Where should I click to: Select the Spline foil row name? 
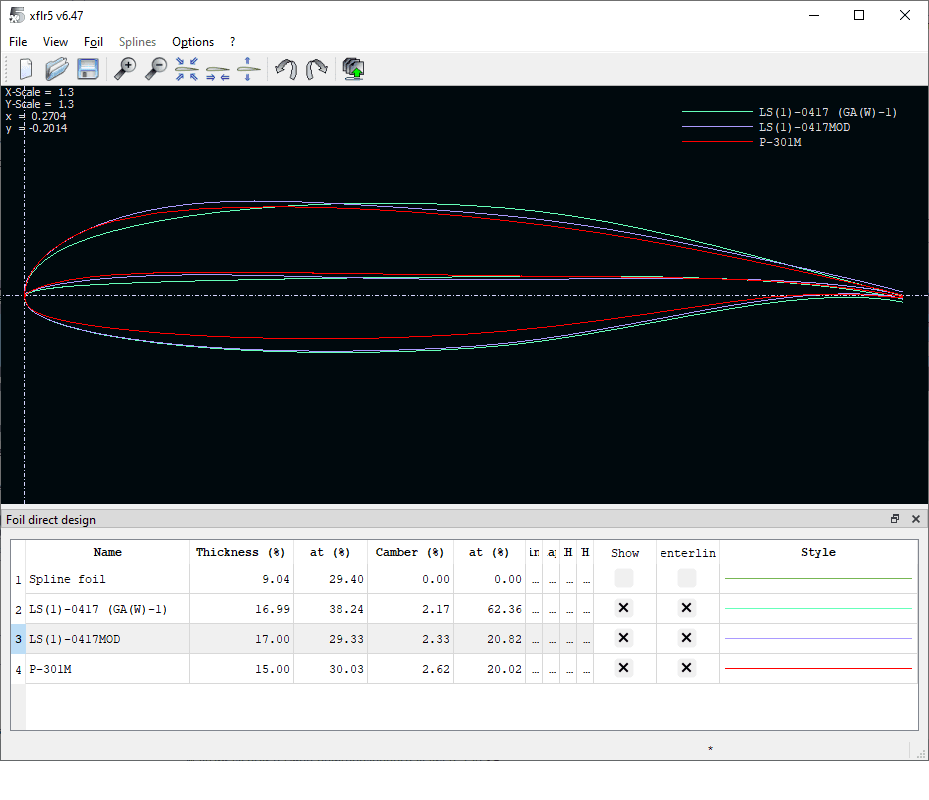pos(67,579)
